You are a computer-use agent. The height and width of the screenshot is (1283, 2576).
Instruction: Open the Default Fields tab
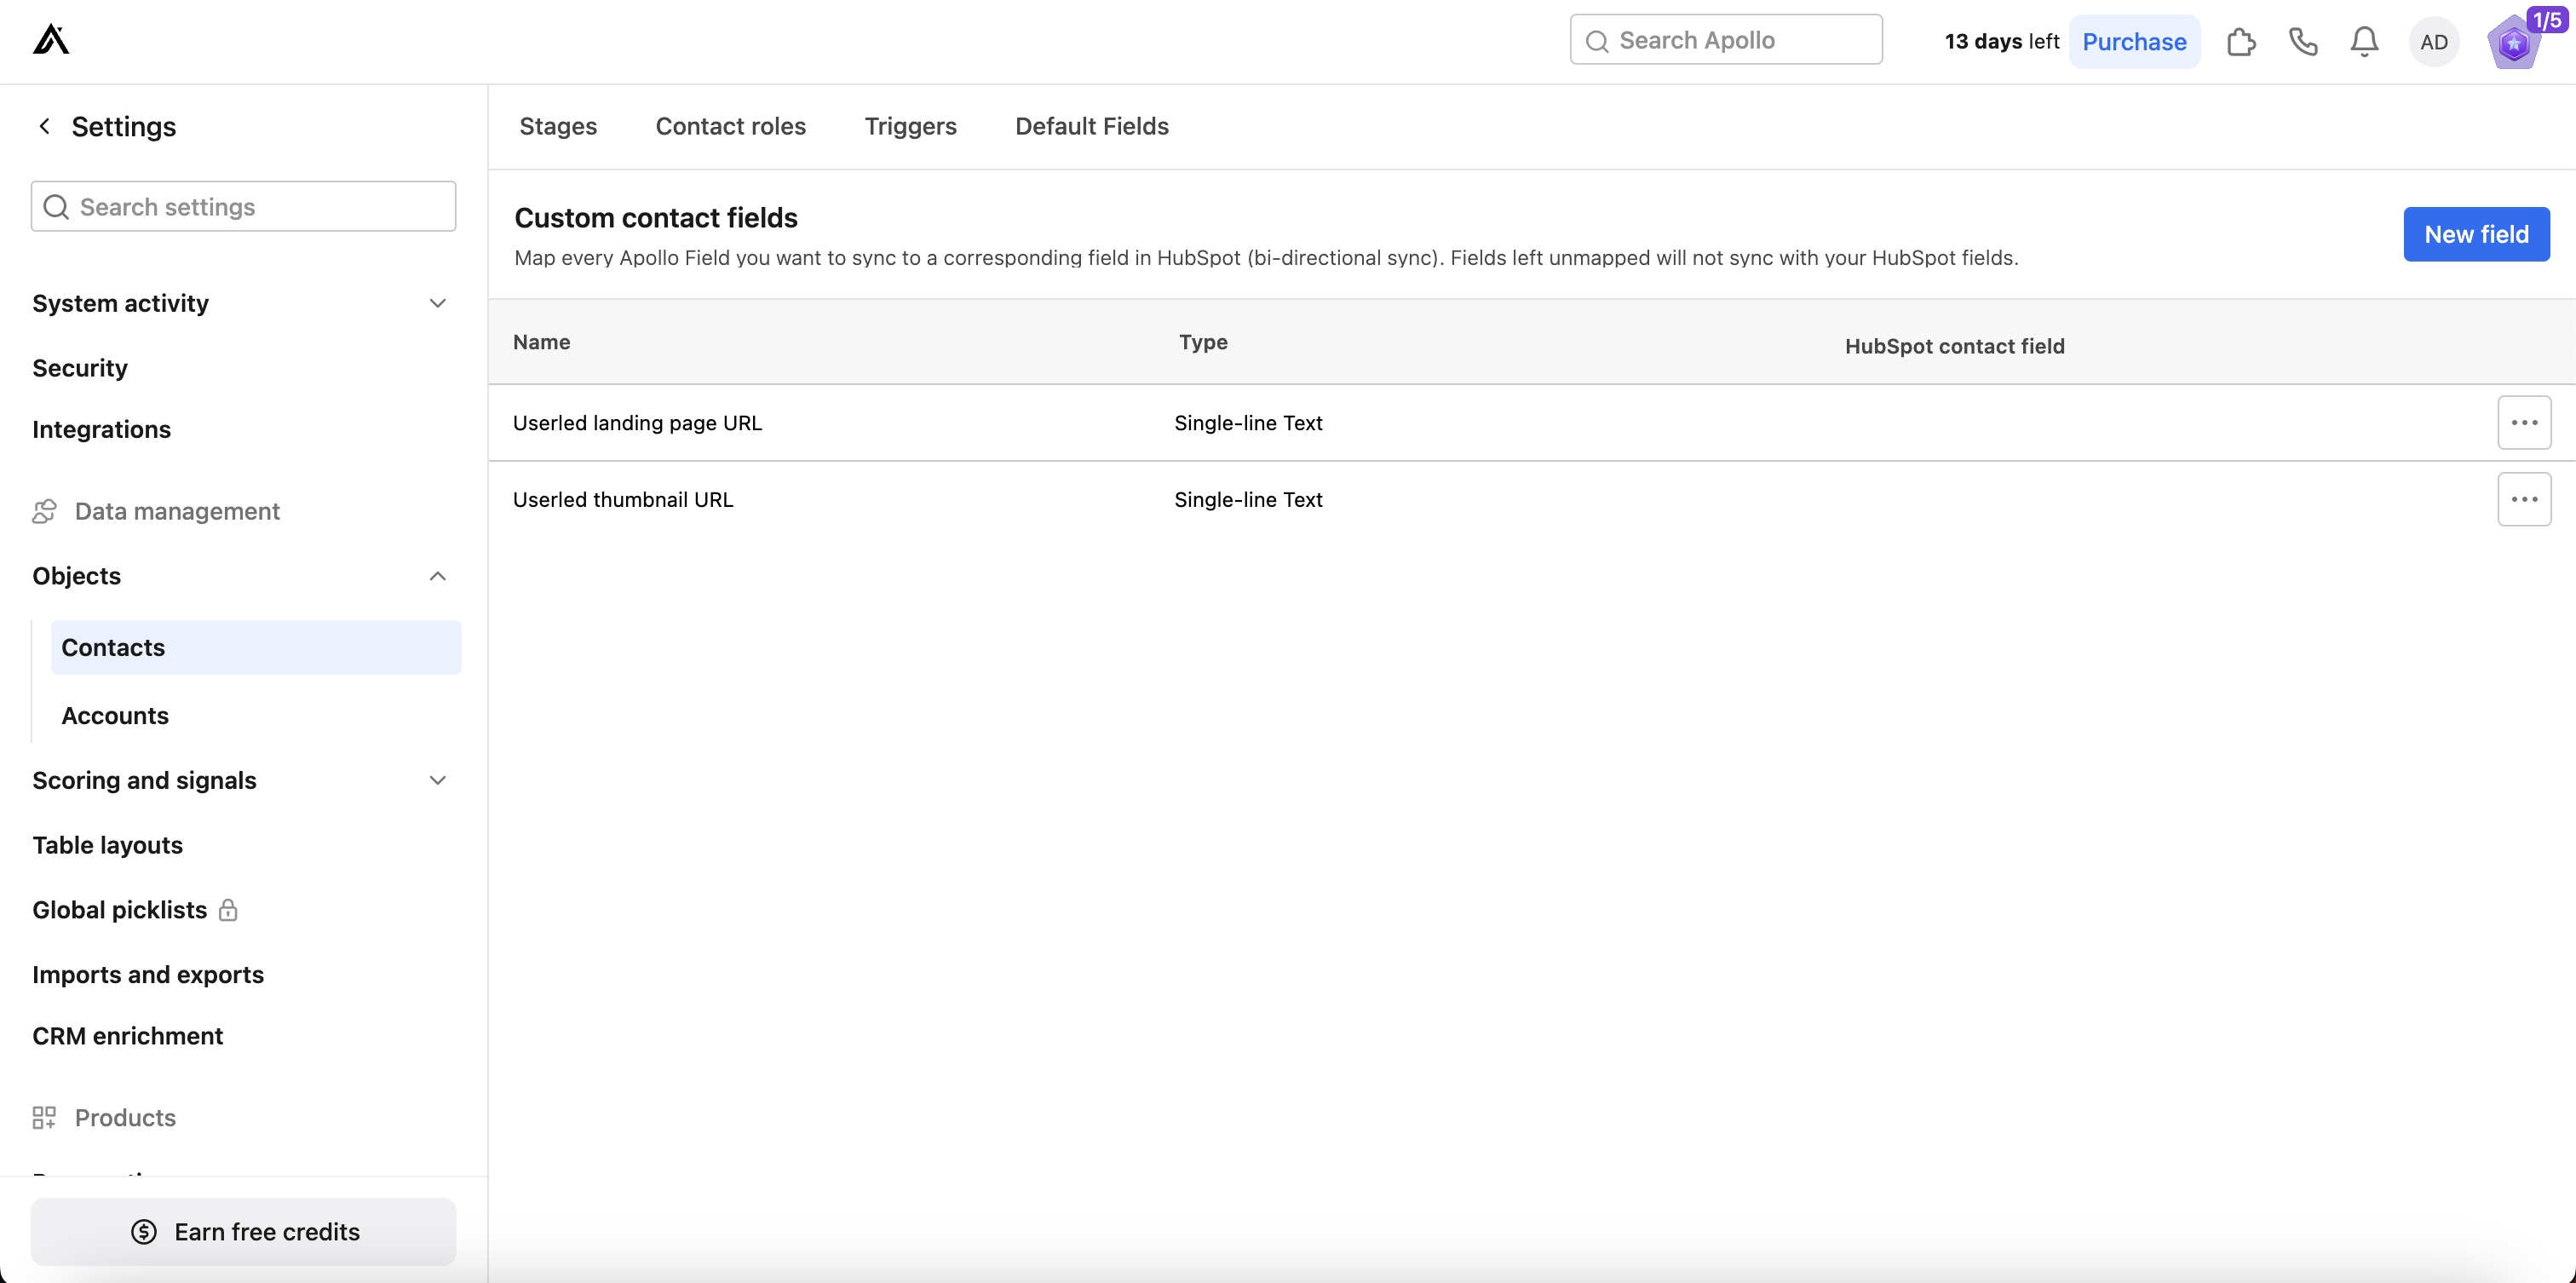pyautogui.click(x=1091, y=126)
